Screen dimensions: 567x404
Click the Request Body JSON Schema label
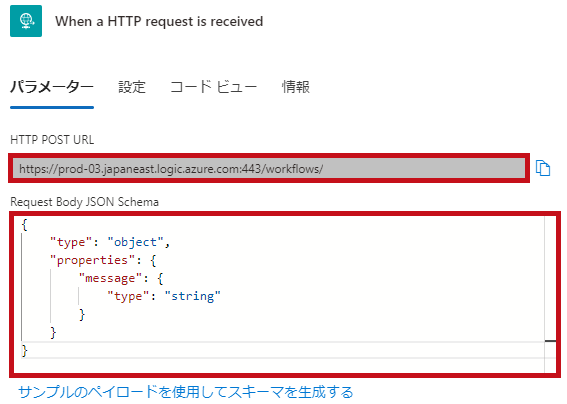[x=85, y=202]
